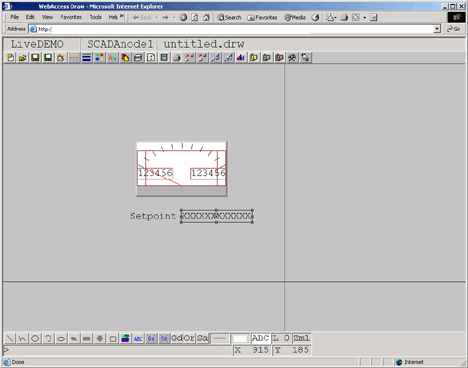The image size is (468, 368).
Task: Open the Tools menu
Action: (96, 17)
